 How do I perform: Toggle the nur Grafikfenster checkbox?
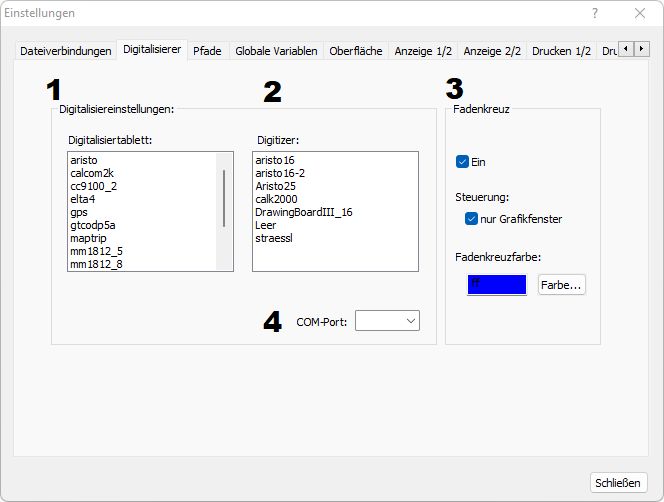point(472,219)
